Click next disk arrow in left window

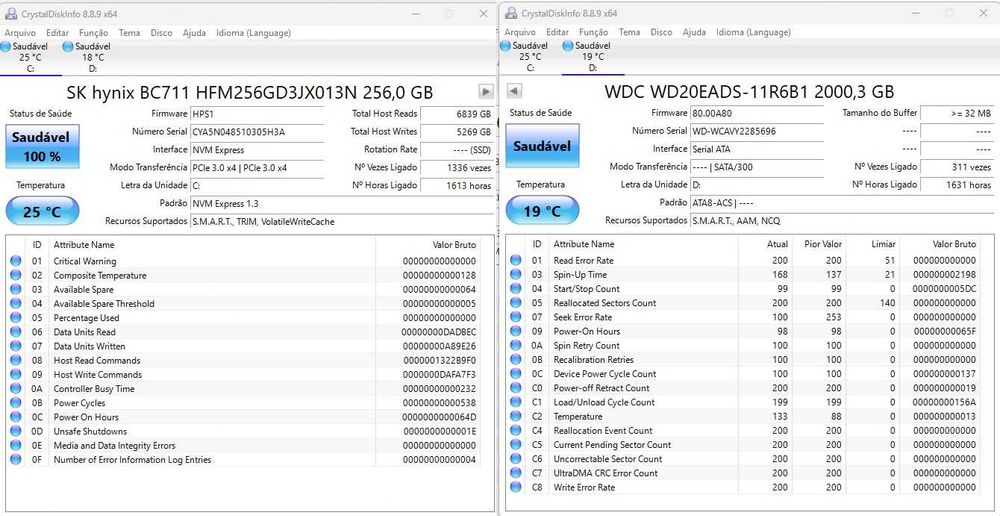486,92
